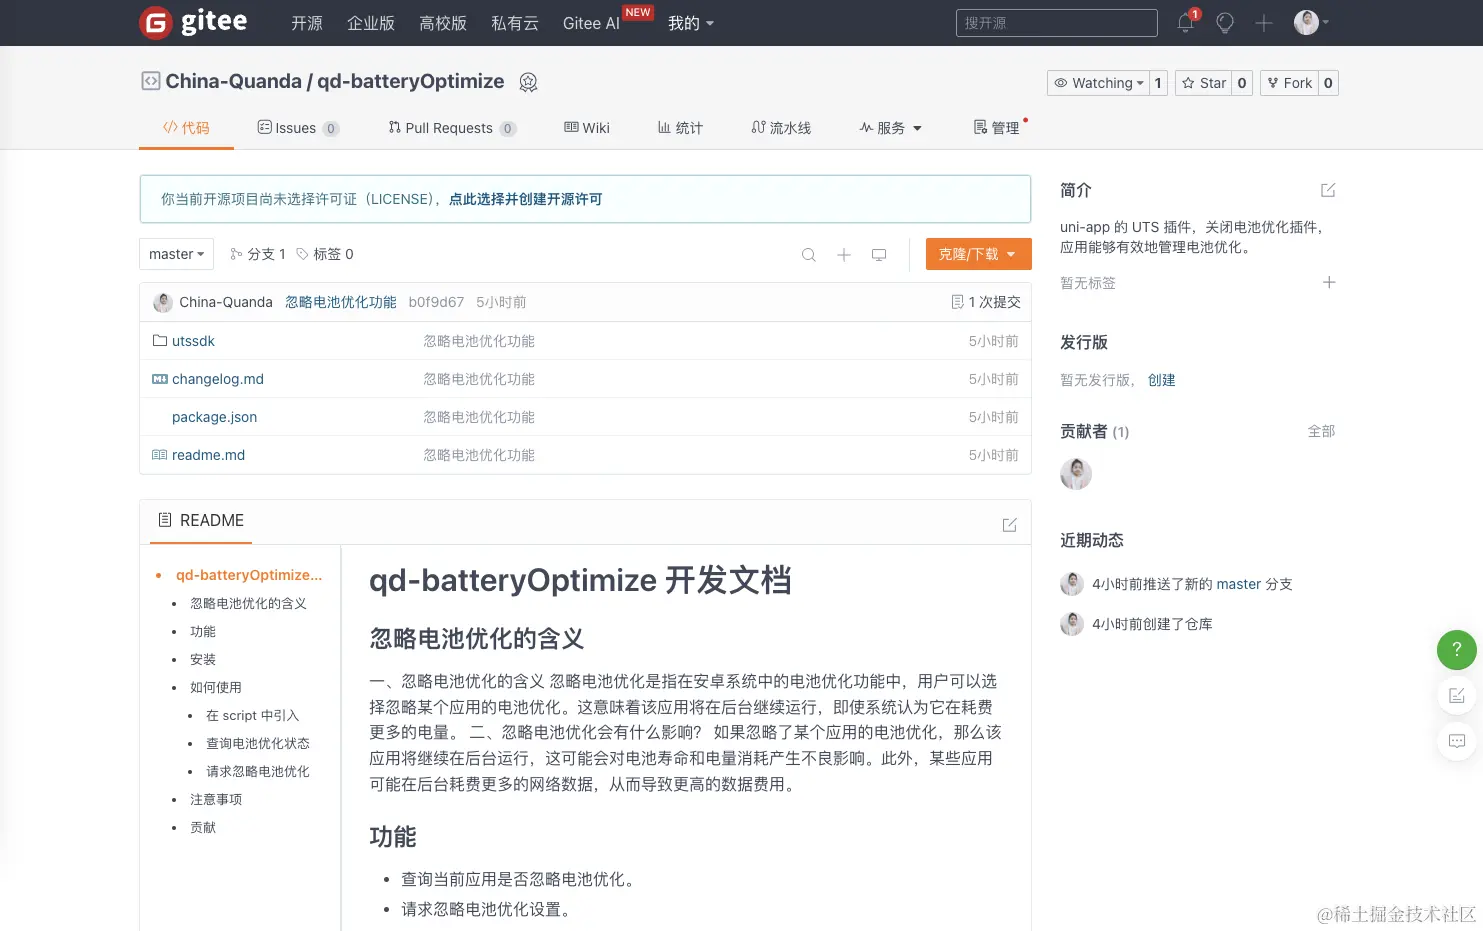The height and width of the screenshot is (931, 1483).
Task: View the 分支 1 branches list
Action: point(258,254)
